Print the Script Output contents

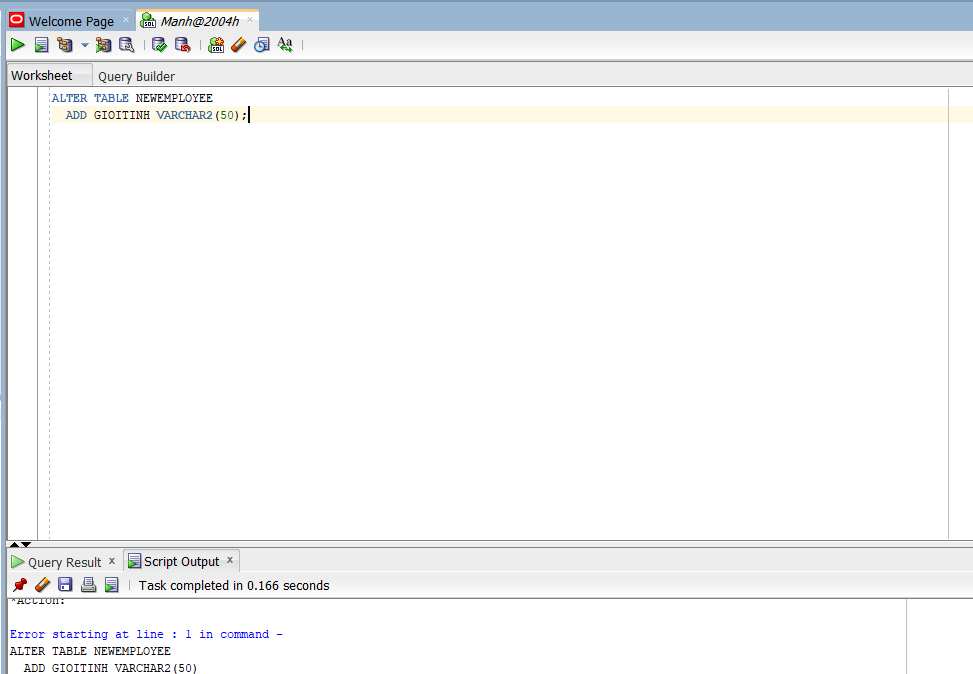point(88,584)
